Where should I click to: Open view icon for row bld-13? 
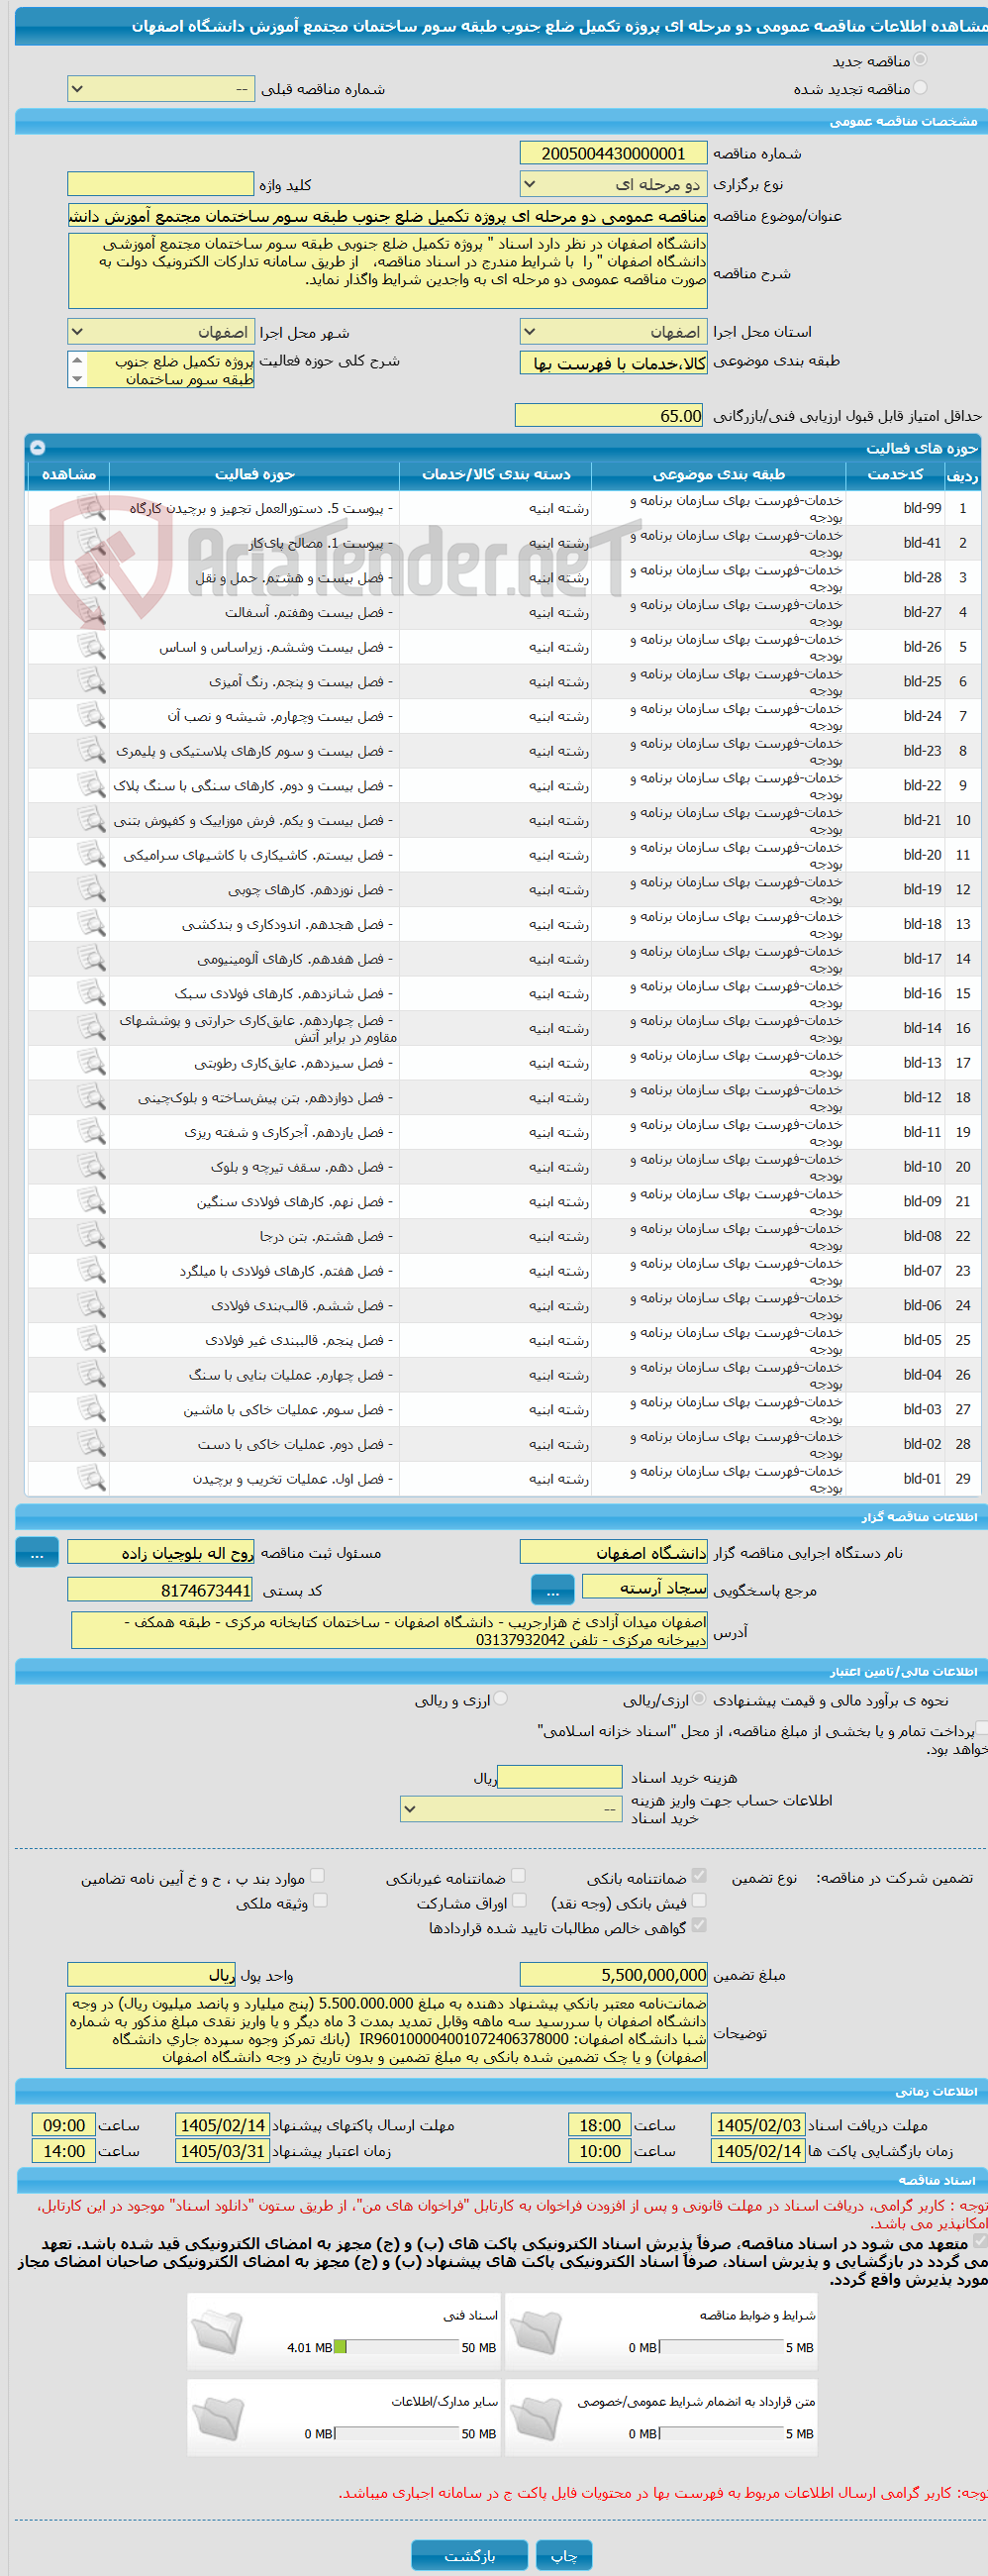pos(91,1063)
